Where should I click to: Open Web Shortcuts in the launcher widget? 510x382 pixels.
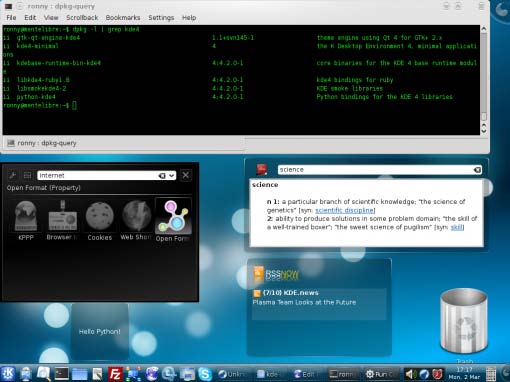point(136,220)
